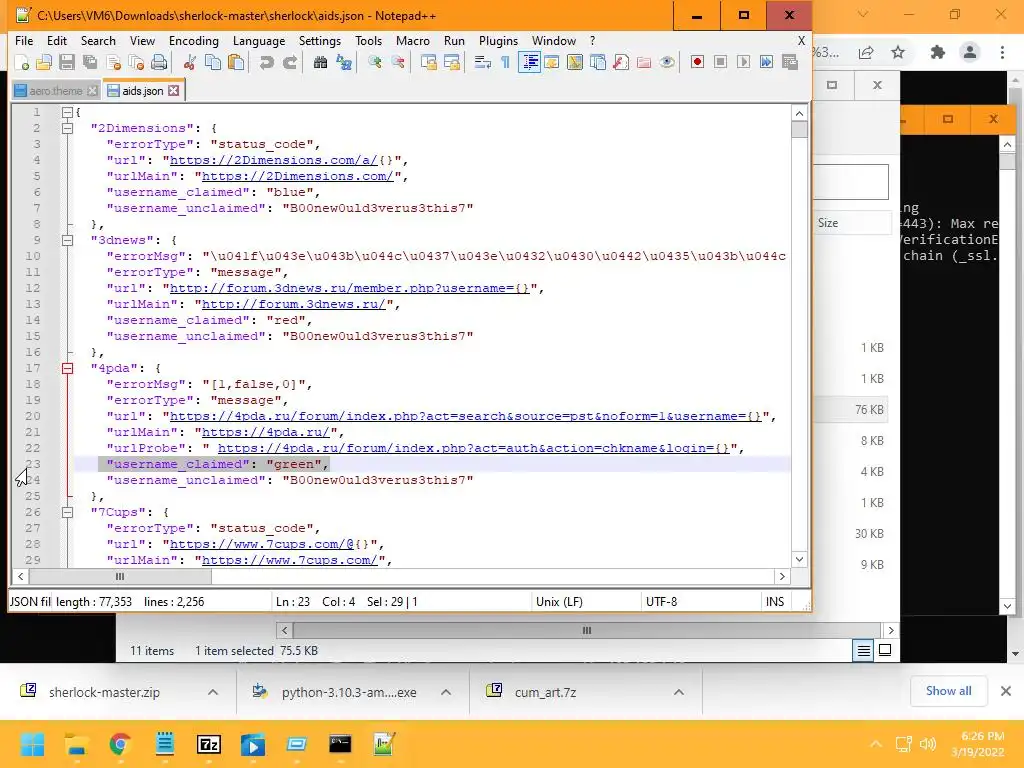
Task: Switch Explorer to details view button
Action: [x=863, y=650]
